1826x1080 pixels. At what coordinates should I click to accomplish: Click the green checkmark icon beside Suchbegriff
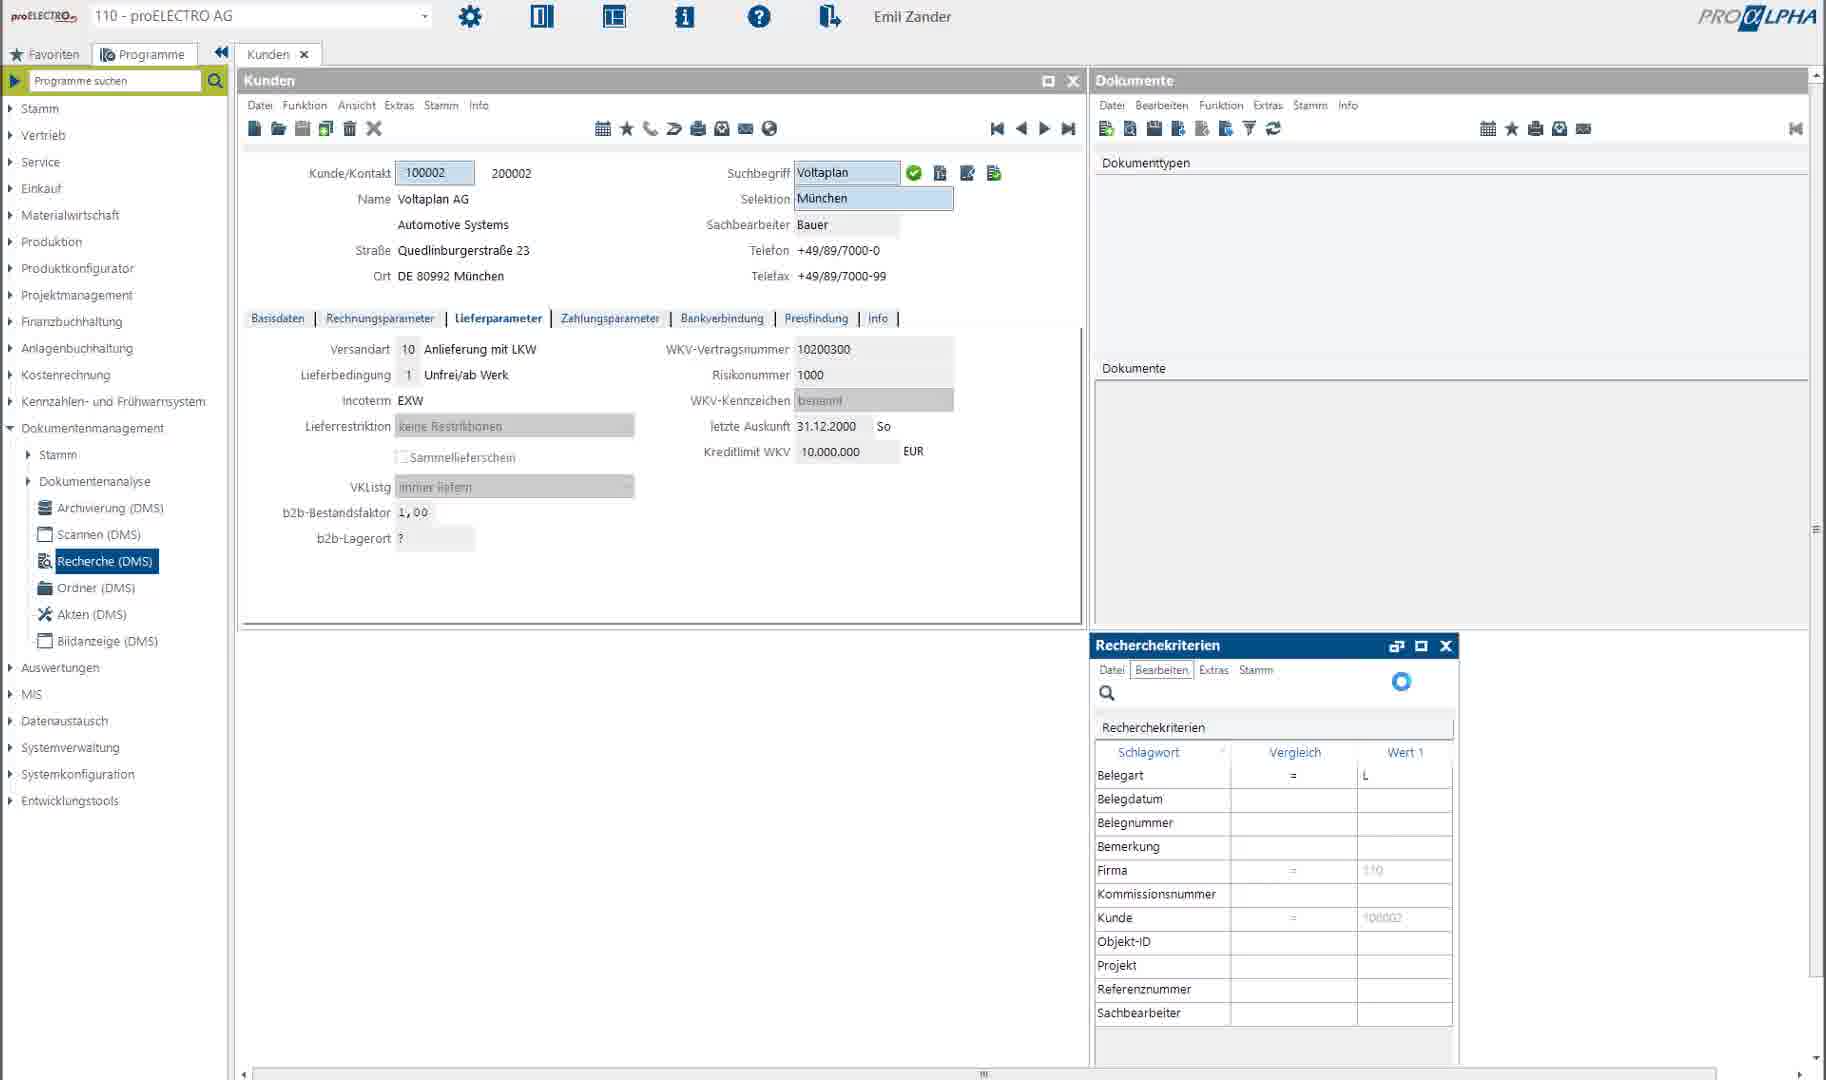click(x=914, y=173)
